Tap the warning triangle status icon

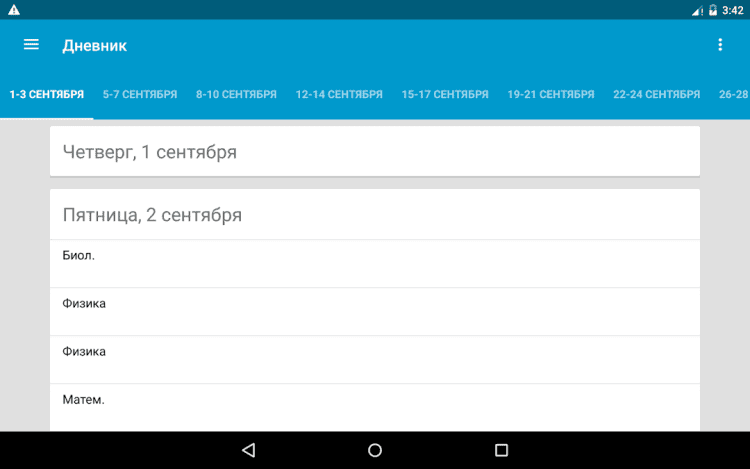coord(14,10)
